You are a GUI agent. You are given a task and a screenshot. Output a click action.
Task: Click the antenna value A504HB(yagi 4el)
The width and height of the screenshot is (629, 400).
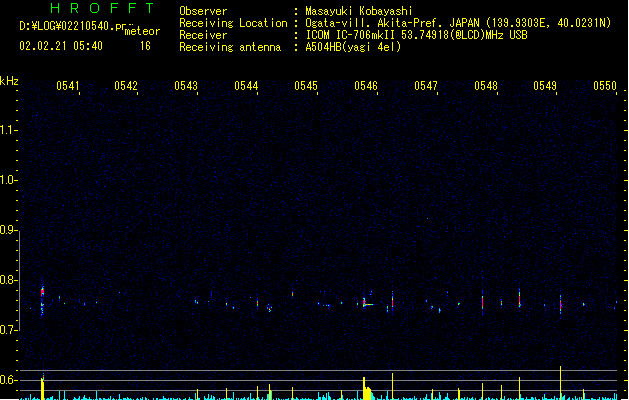tap(353, 47)
